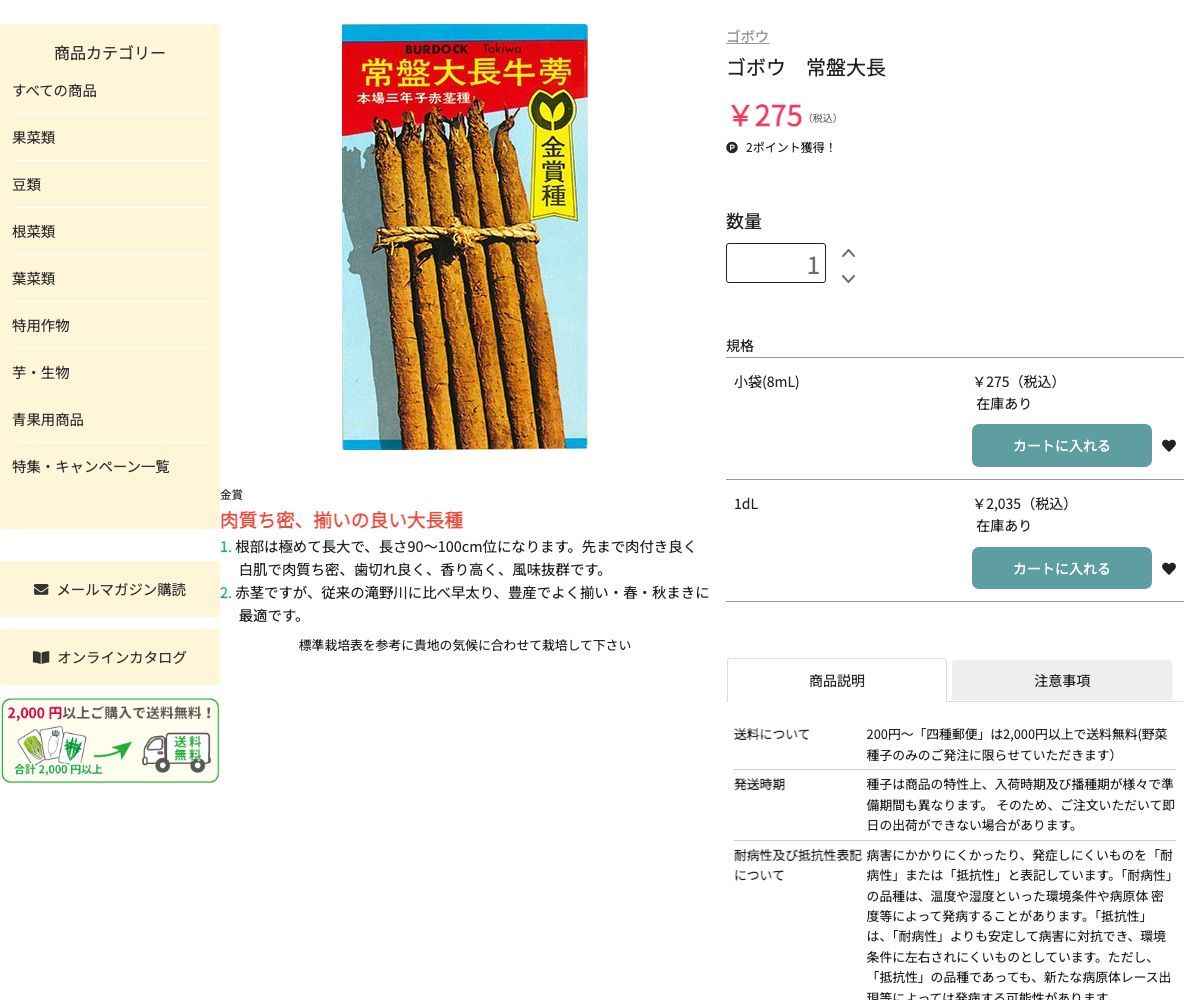Click the P points icon near the price
The height and width of the screenshot is (1000, 1200).
[x=732, y=147]
